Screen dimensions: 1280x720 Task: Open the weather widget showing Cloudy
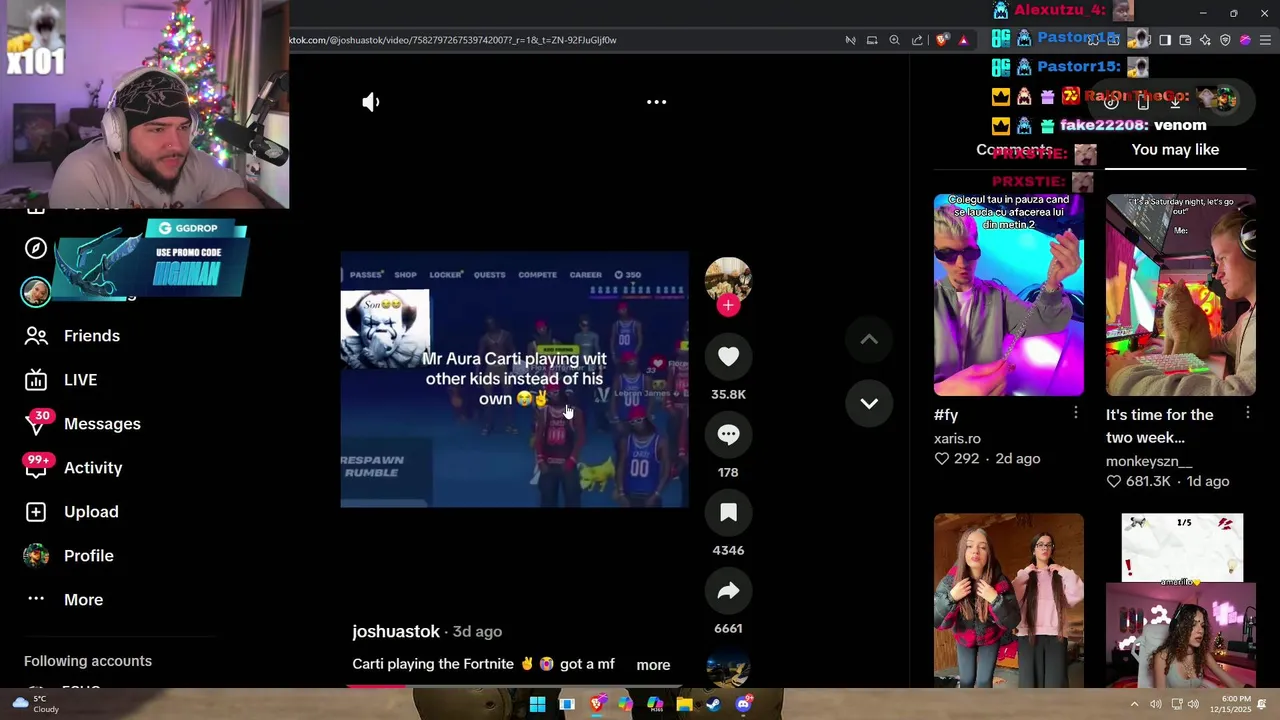coord(35,704)
